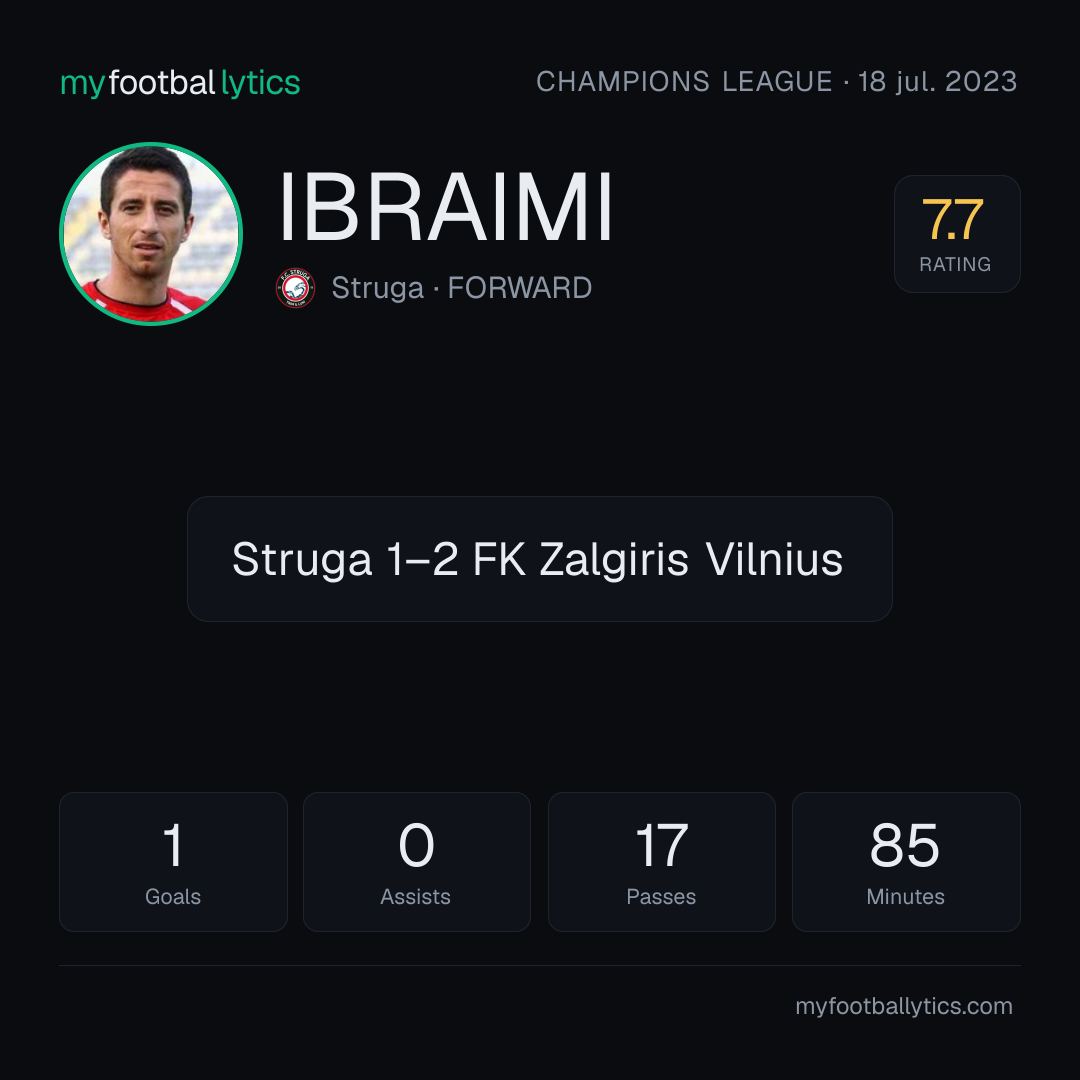Select the Goals stat card
The height and width of the screenshot is (1080, 1080).
click(173, 862)
